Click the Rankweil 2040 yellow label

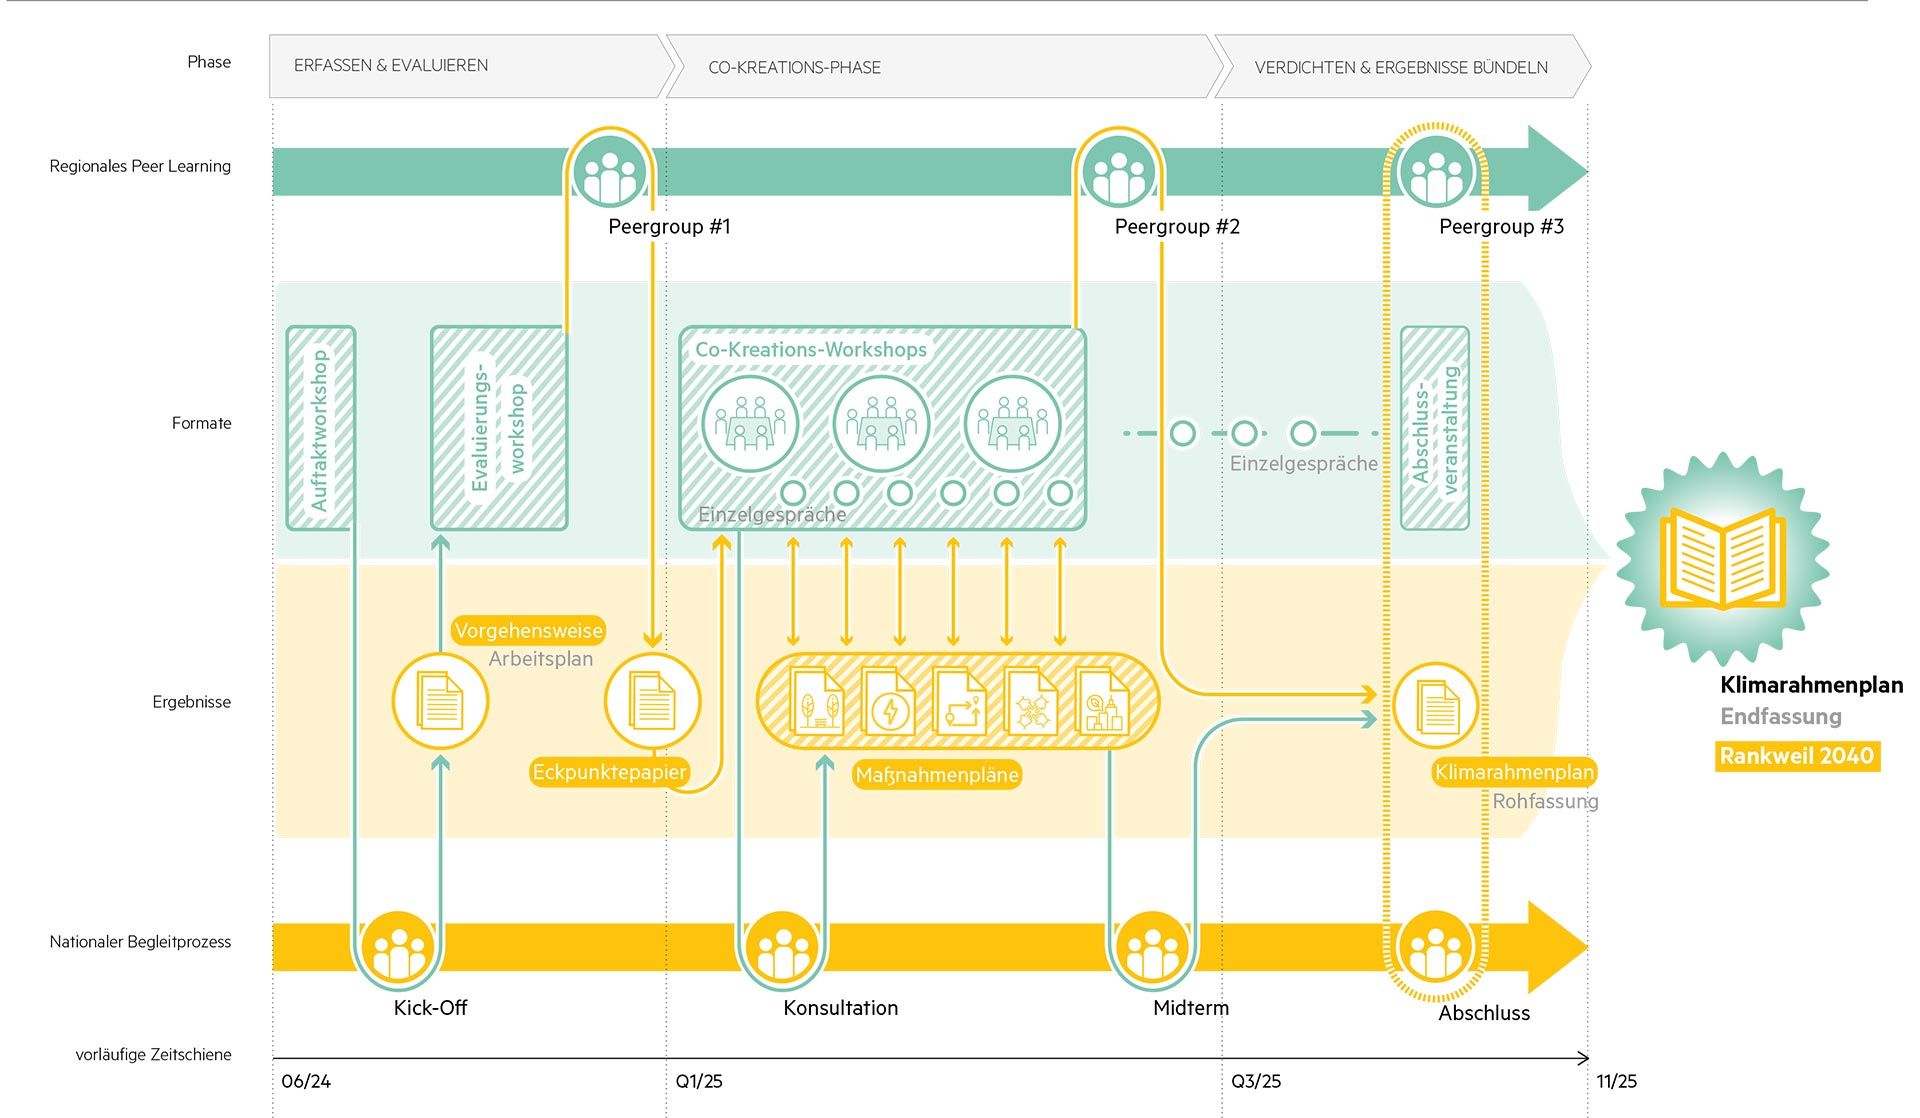tap(1796, 756)
